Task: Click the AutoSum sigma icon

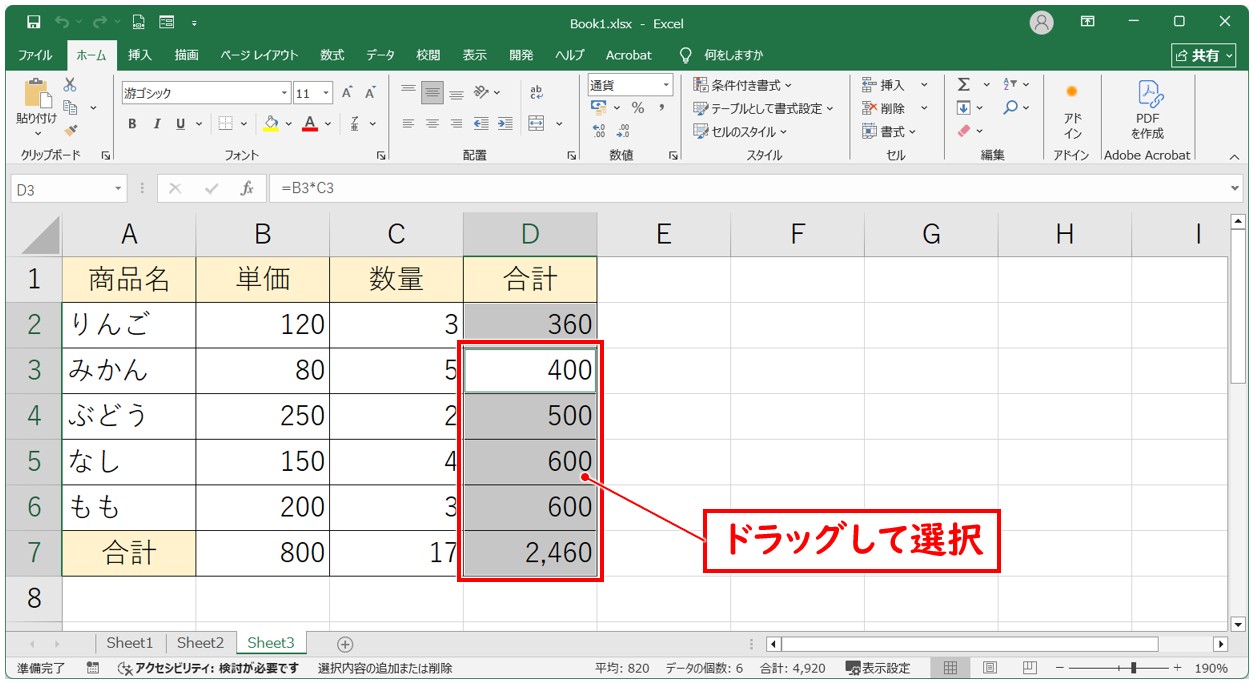Action: pos(964,85)
